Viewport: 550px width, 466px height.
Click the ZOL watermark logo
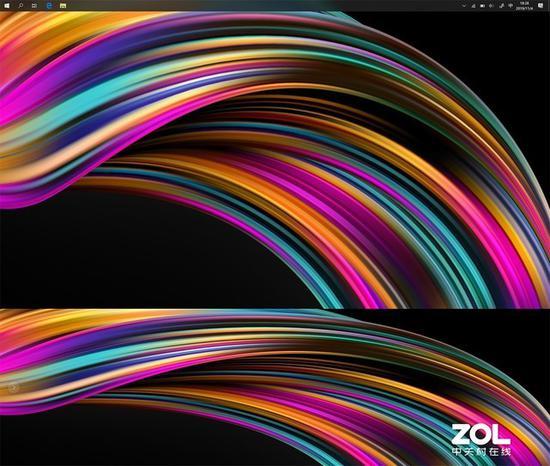pyautogui.click(x=481, y=434)
